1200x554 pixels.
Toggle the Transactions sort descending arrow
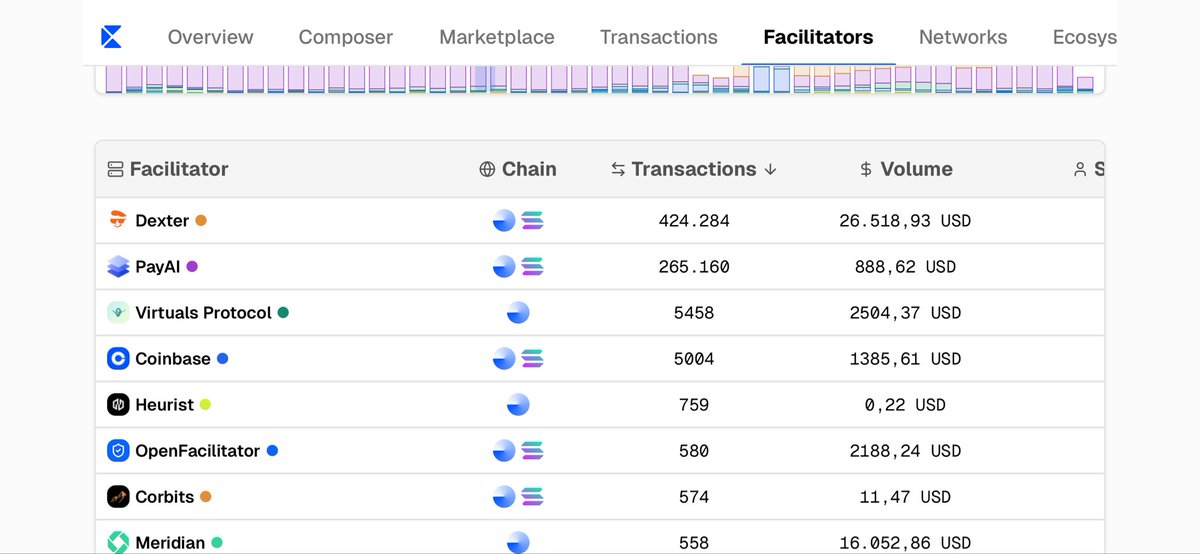click(x=770, y=170)
